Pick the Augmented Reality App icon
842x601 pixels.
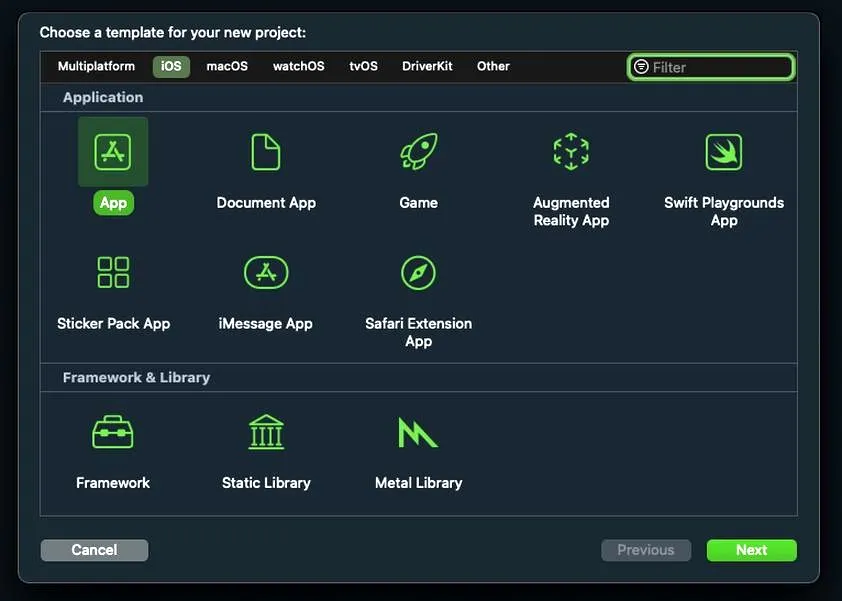click(x=571, y=151)
